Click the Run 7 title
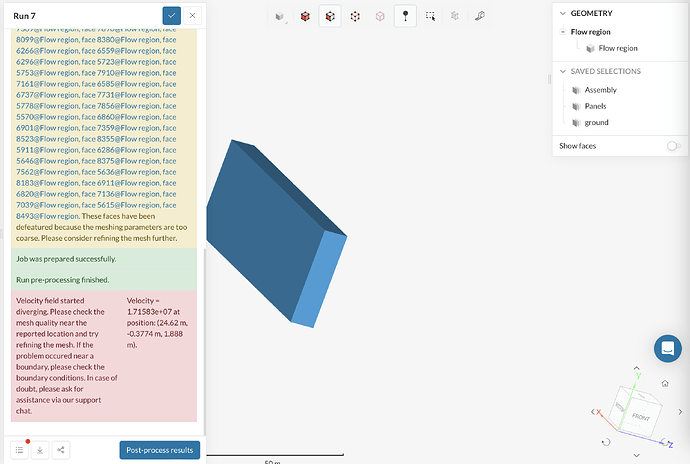 (x=24, y=16)
